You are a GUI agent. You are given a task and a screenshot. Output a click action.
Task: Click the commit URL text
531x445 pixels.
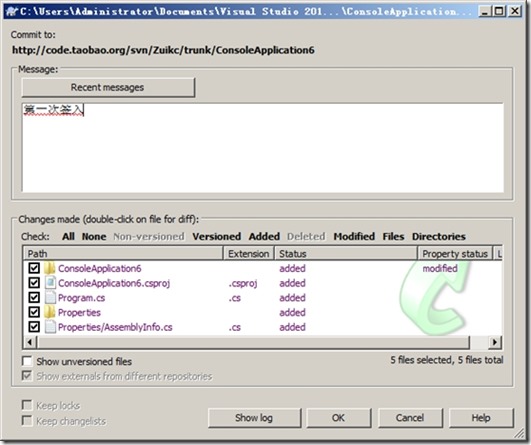(x=163, y=50)
